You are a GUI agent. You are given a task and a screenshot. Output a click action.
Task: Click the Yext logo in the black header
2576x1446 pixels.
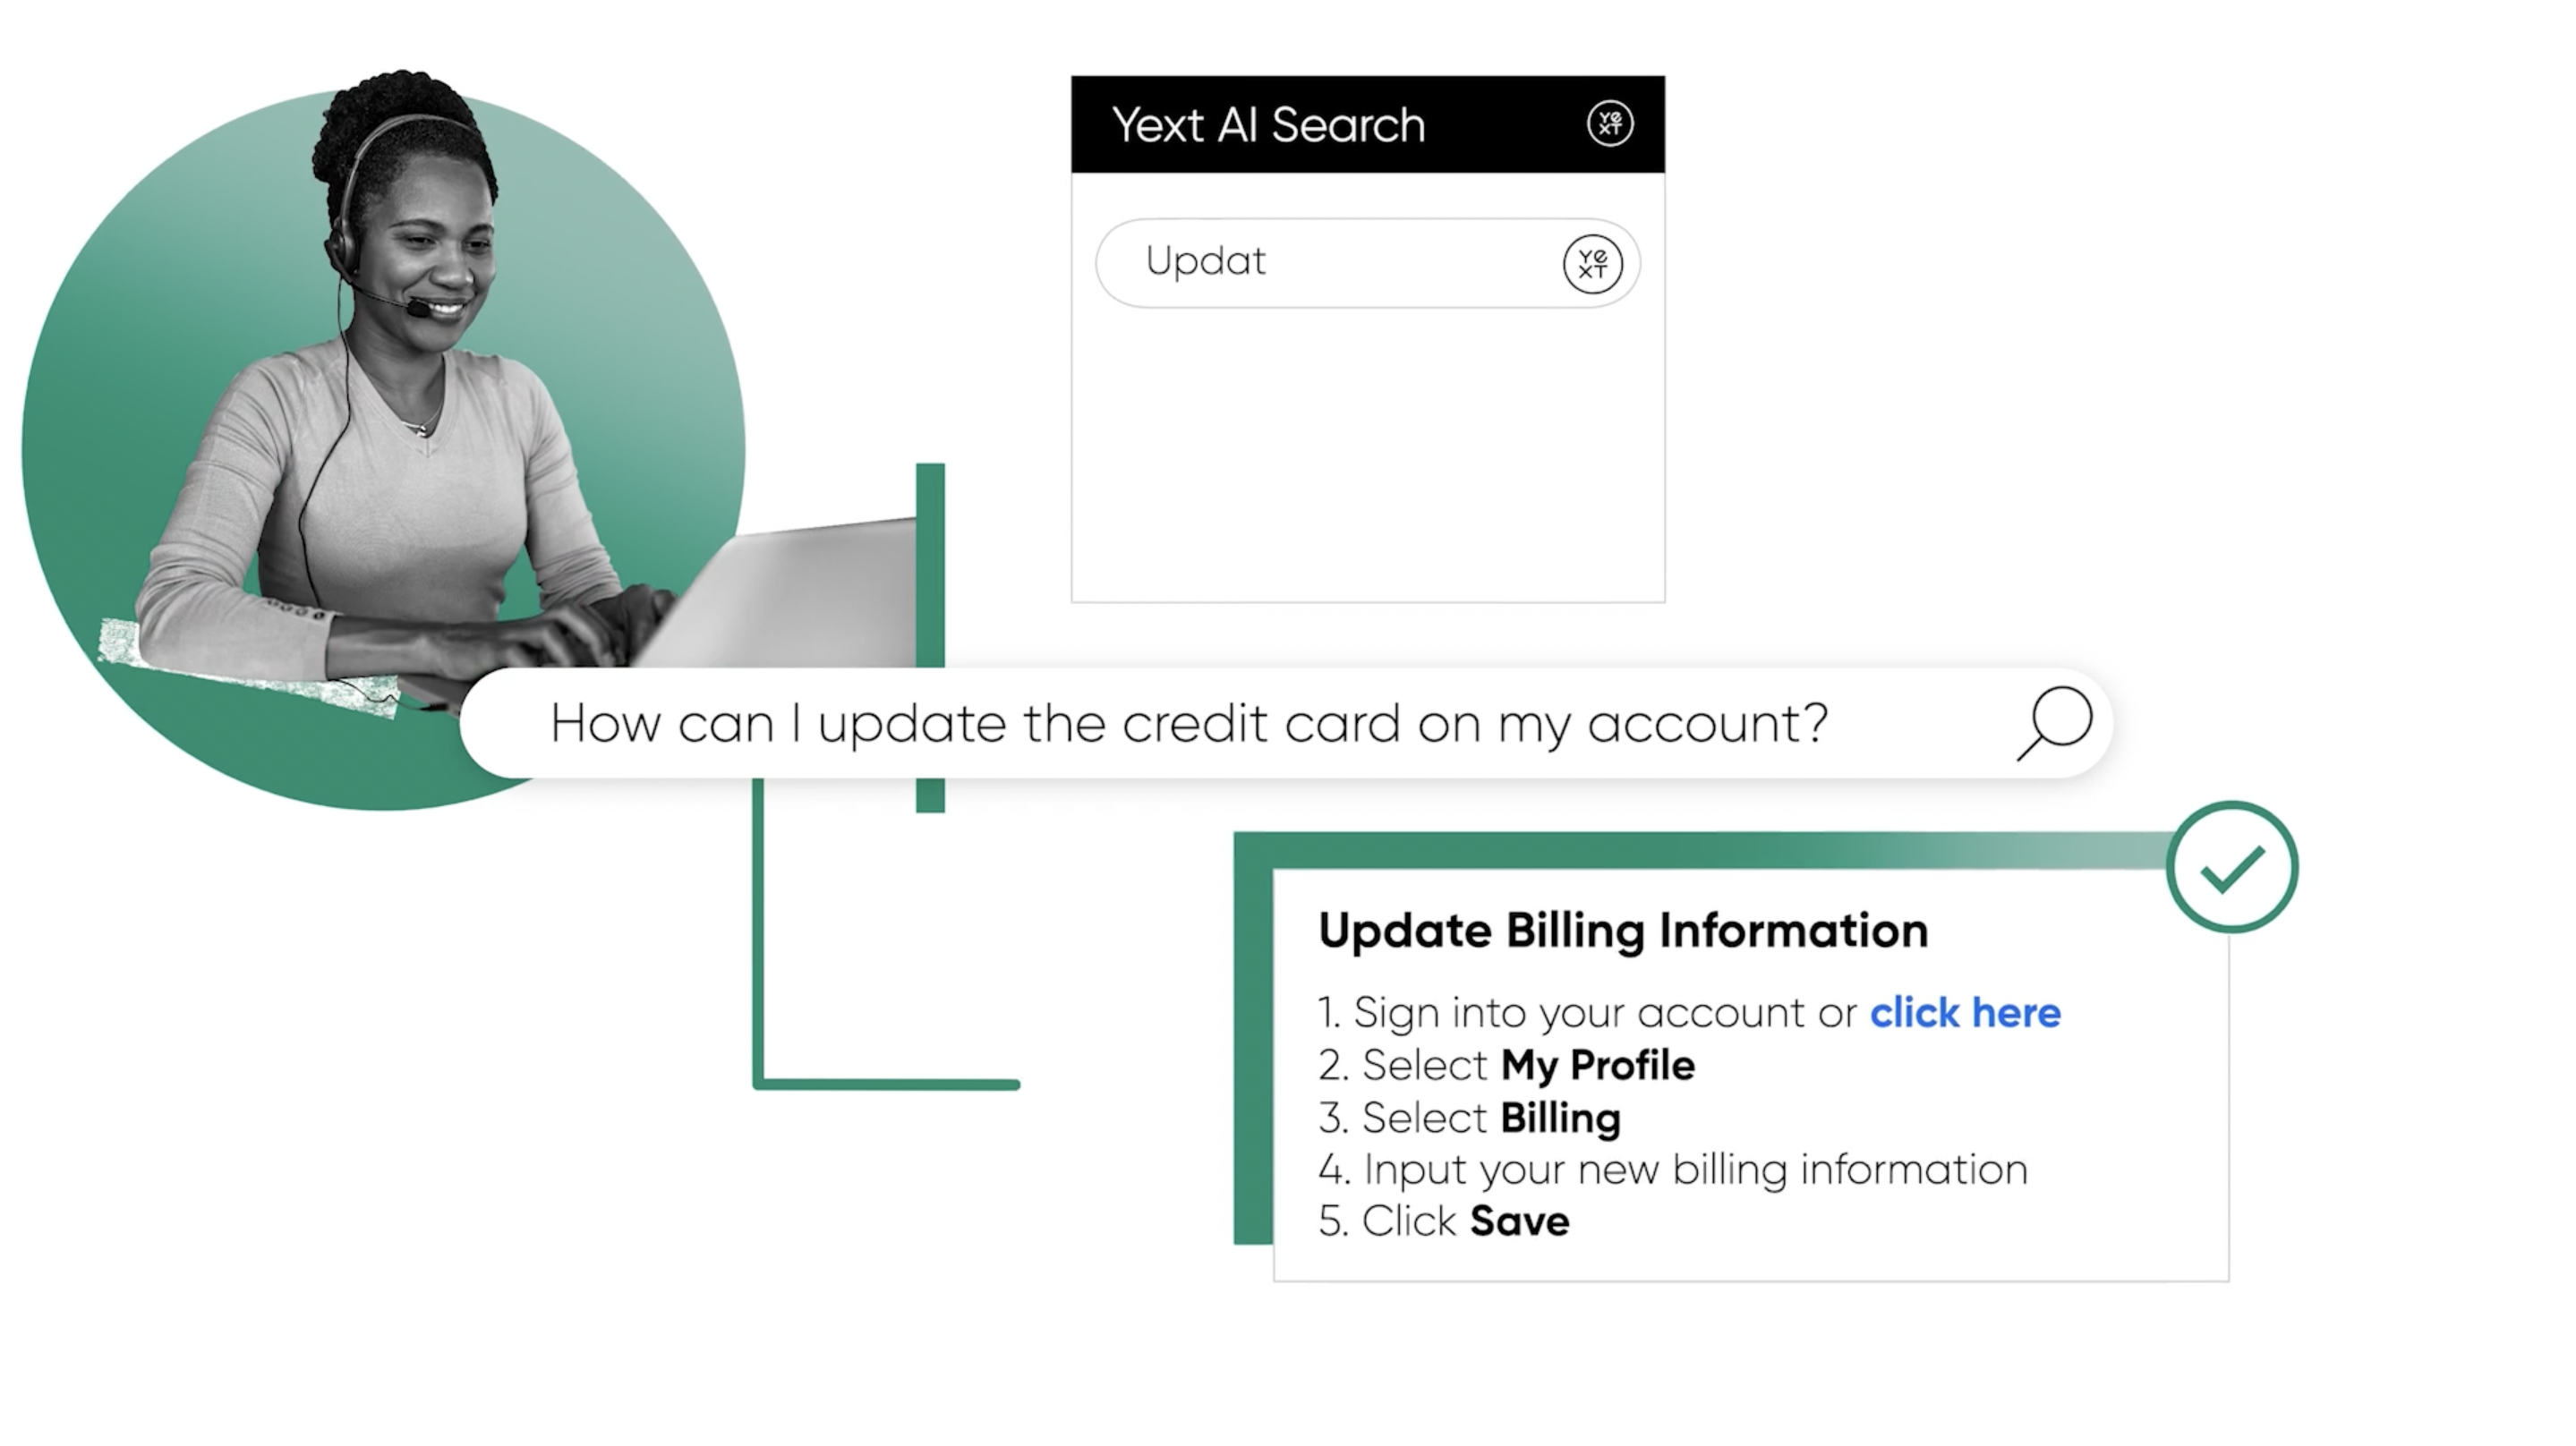point(1610,124)
